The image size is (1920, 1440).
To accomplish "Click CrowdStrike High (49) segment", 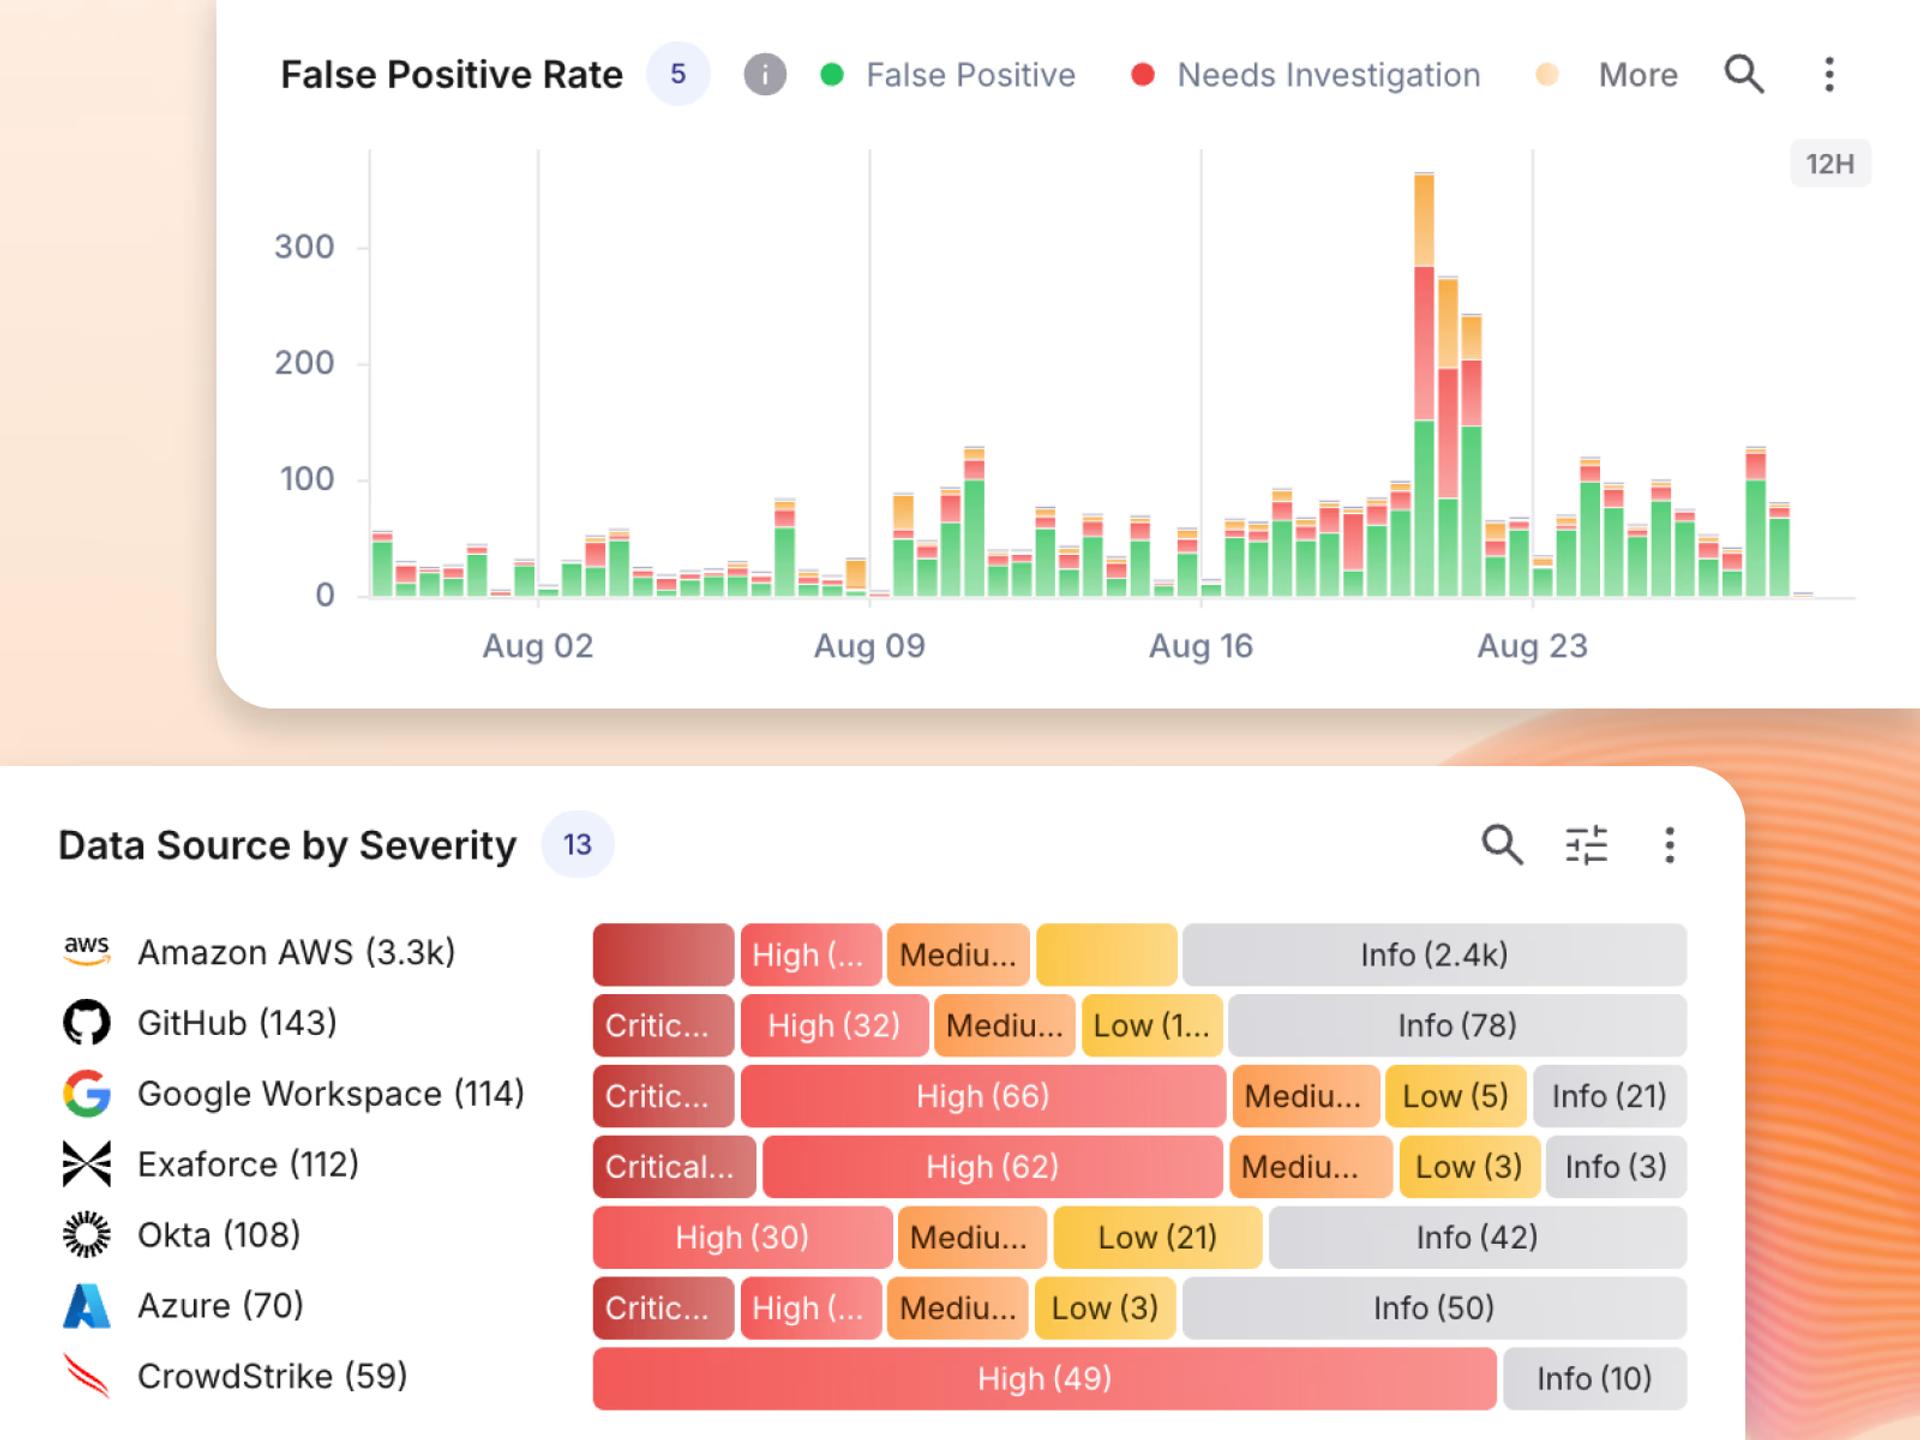I will 1045,1379.
